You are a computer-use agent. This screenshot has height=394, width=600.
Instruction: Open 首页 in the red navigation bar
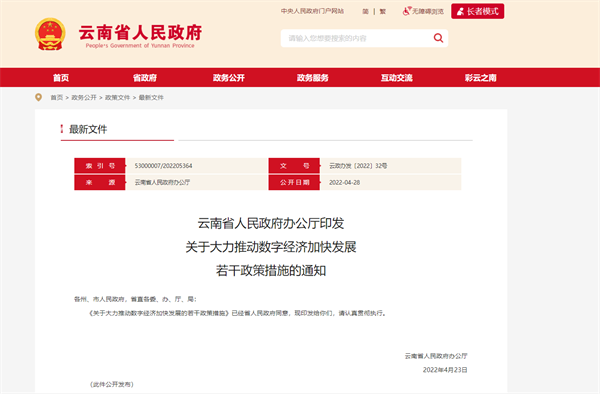[61, 78]
